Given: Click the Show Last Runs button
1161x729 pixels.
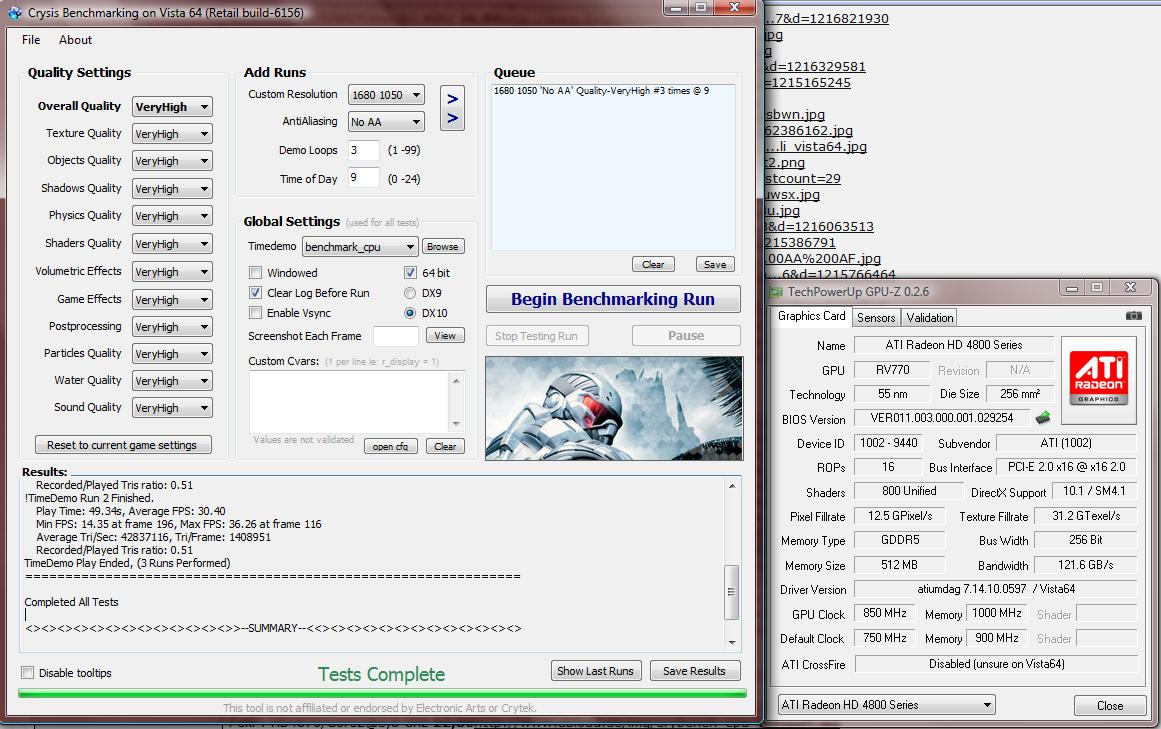Looking at the screenshot, I should [x=595, y=671].
